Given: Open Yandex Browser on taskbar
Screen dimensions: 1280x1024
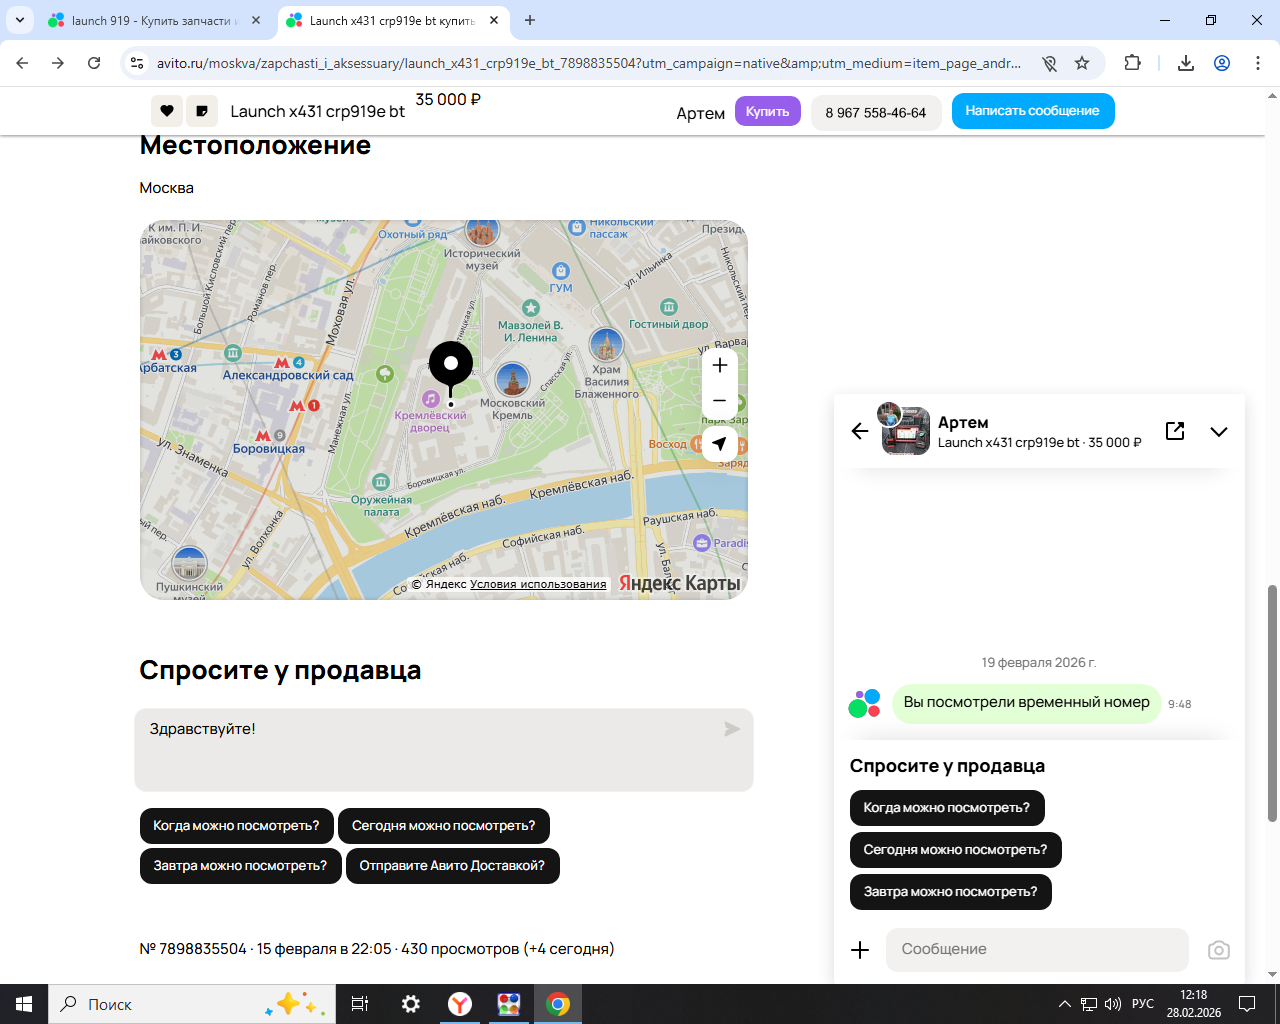Looking at the screenshot, I should [x=460, y=1004].
